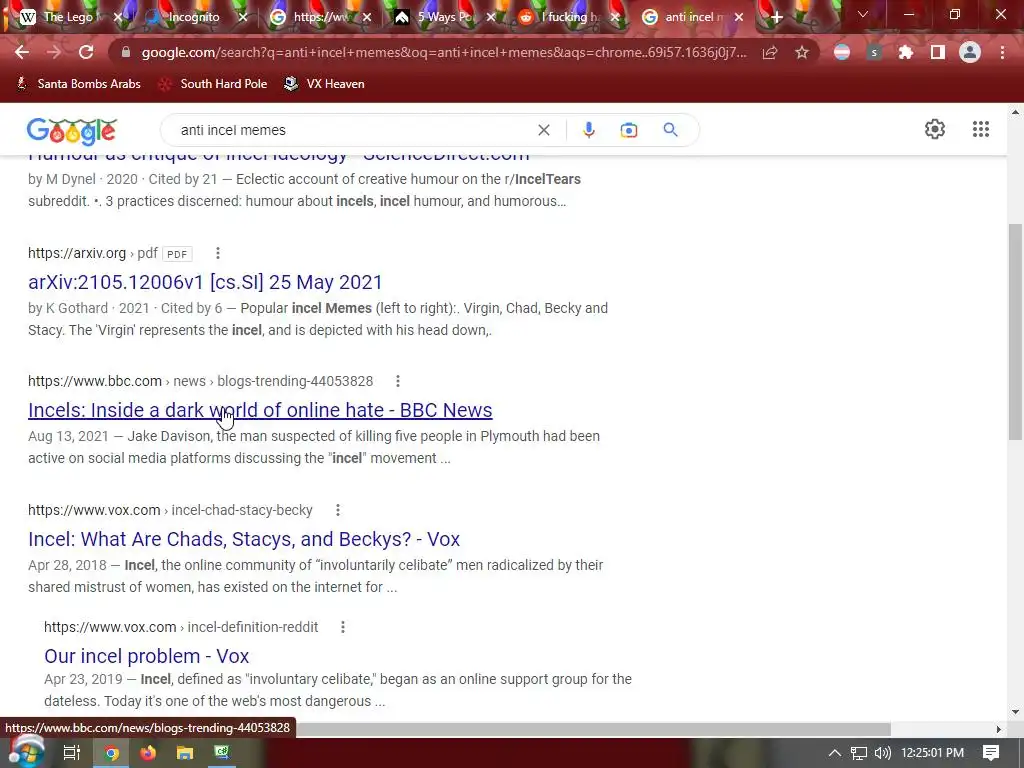Open the Vox Chads, Stacys, and Beckys result
The image size is (1024, 768).
[244, 539]
